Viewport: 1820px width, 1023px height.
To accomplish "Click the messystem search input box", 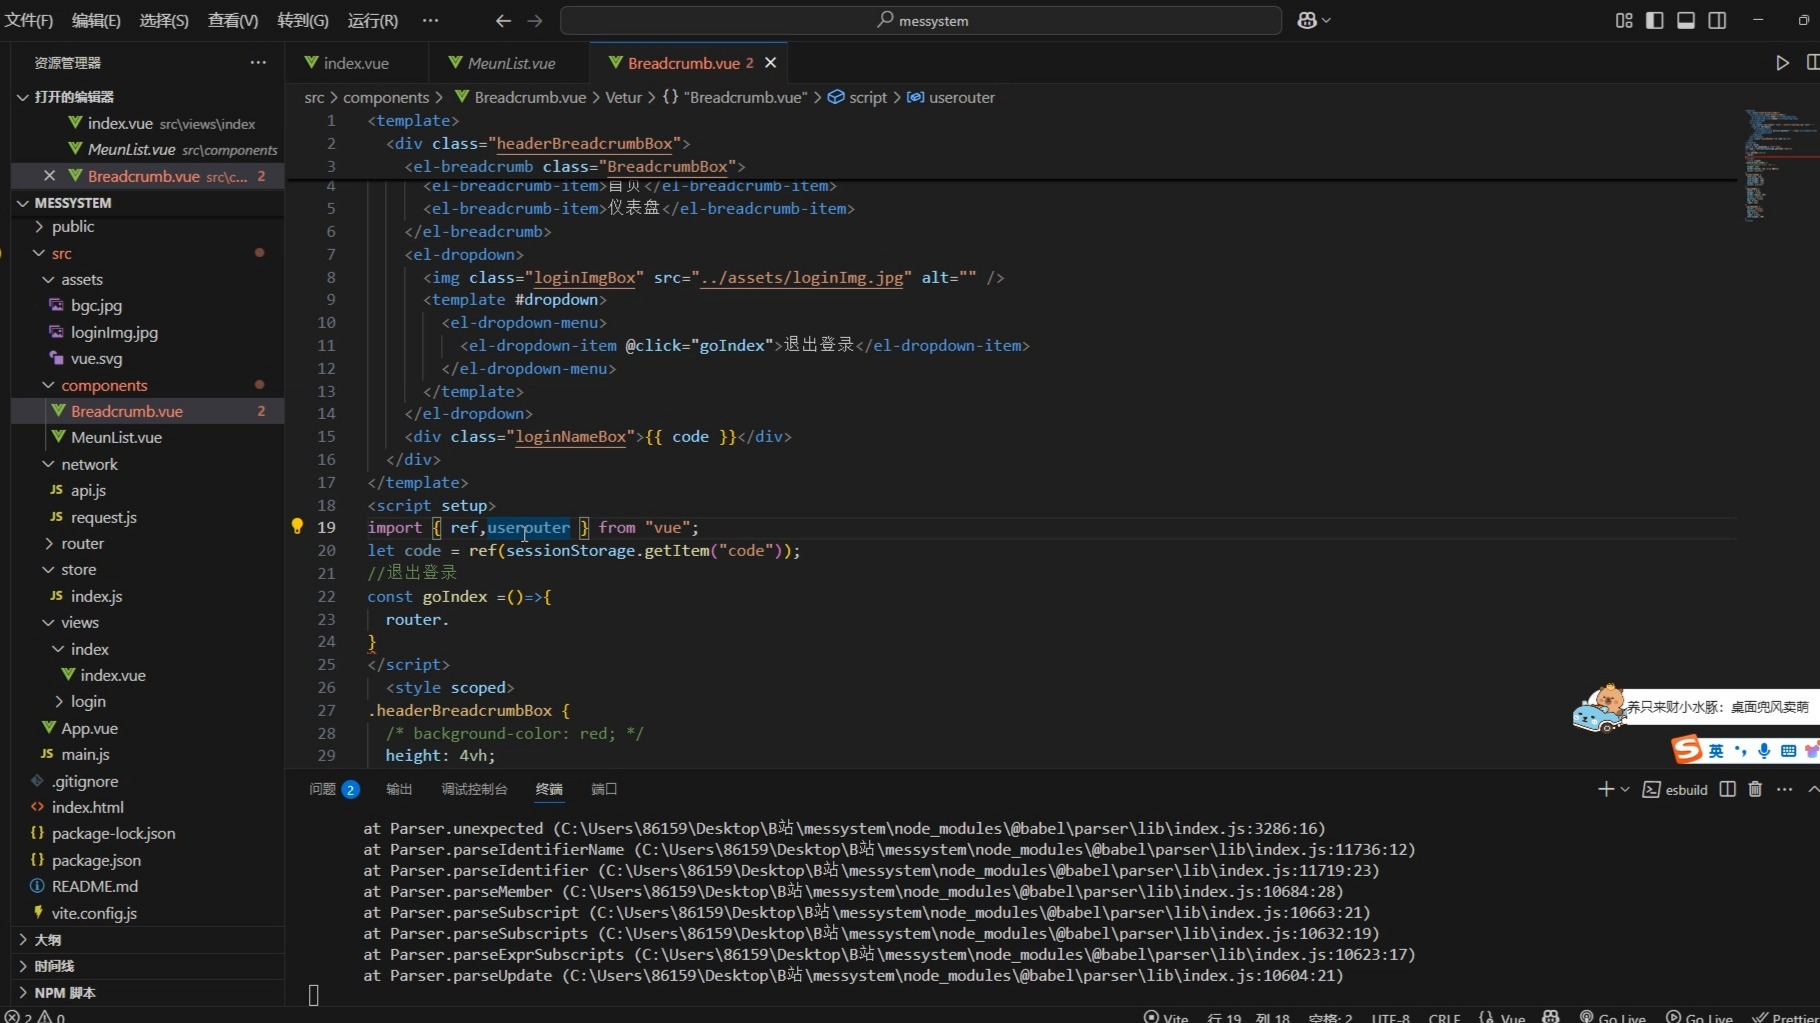I will [920, 20].
